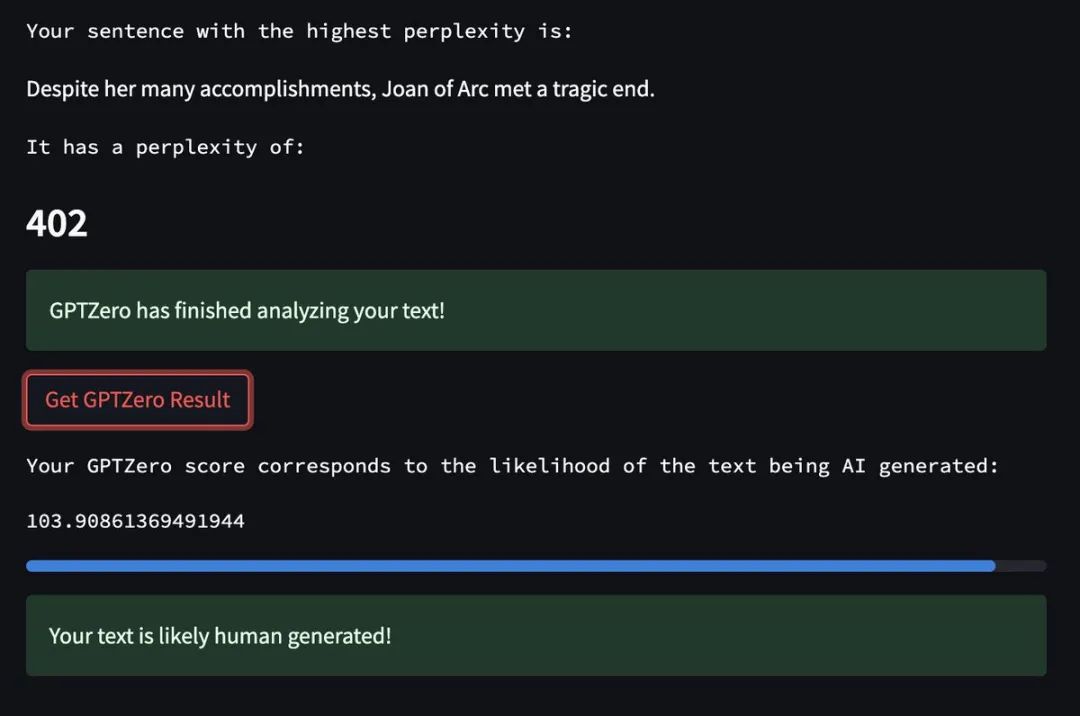This screenshot has width=1080, height=716.
Task: Click the unfilled dark end of progress bar
Action: (x=1021, y=566)
